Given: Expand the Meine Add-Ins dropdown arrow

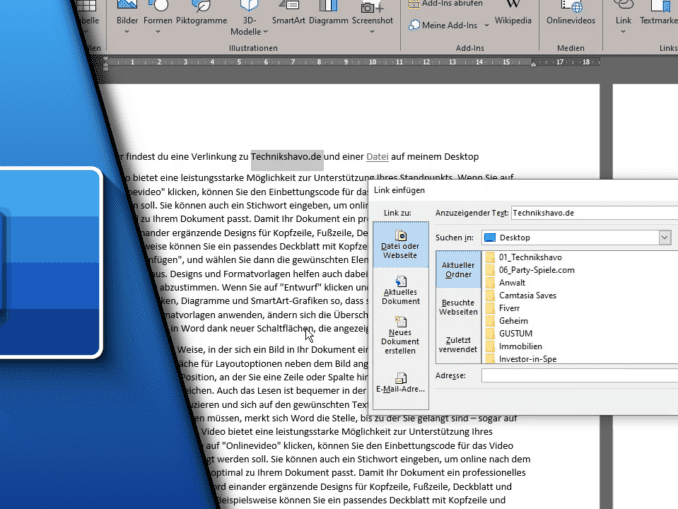Looking at the screenshot, I should [x=486, y=25].
